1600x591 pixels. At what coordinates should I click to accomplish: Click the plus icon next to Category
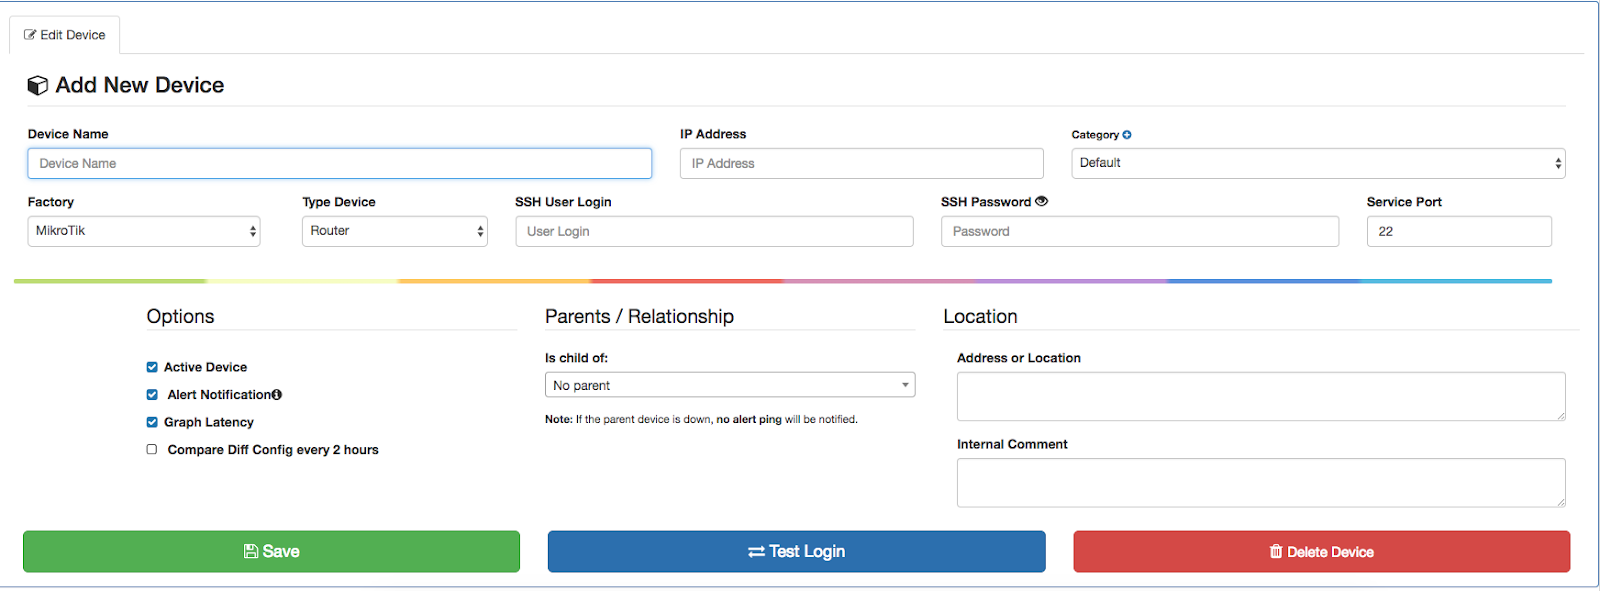point(1127,135)
